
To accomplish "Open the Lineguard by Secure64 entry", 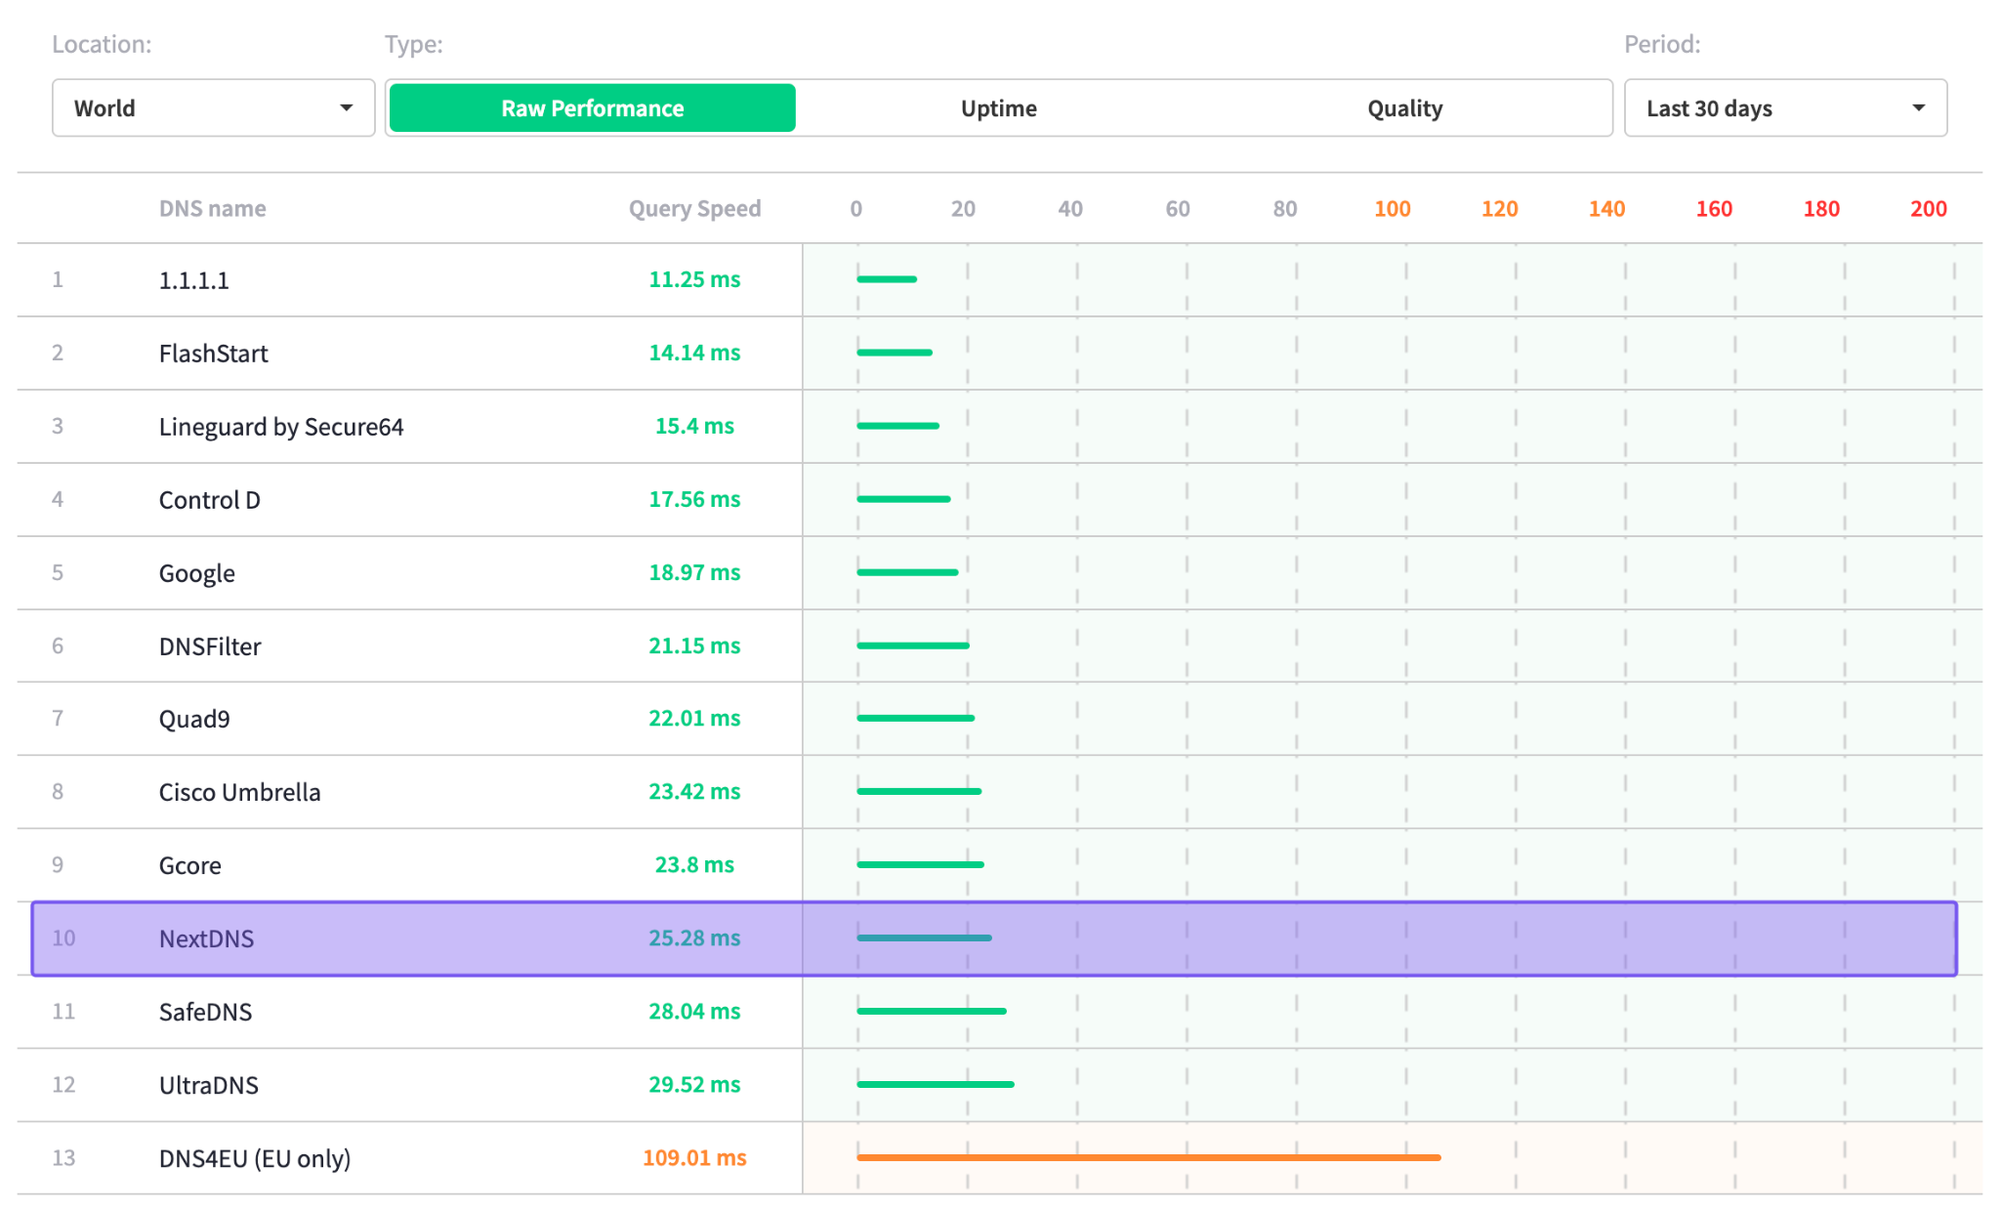I will (281, 427).
